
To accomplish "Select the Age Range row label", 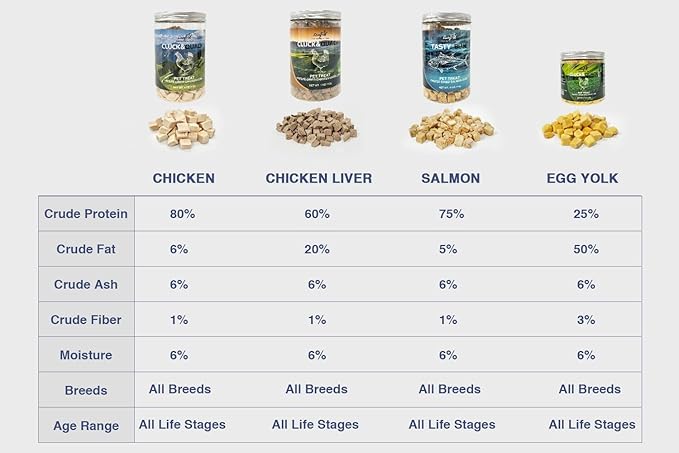I will [86, 426].
